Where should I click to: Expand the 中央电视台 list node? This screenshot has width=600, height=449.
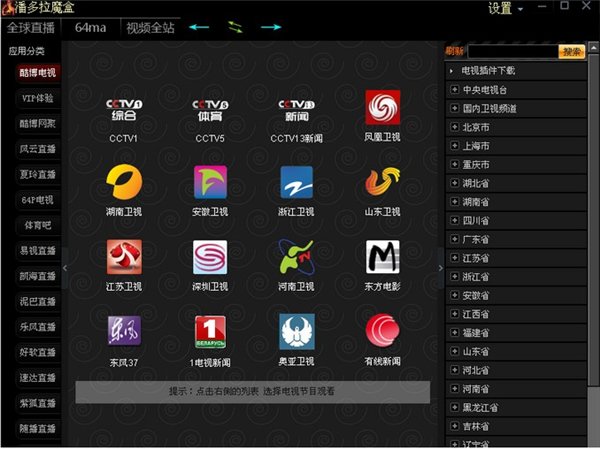[454, 90]
